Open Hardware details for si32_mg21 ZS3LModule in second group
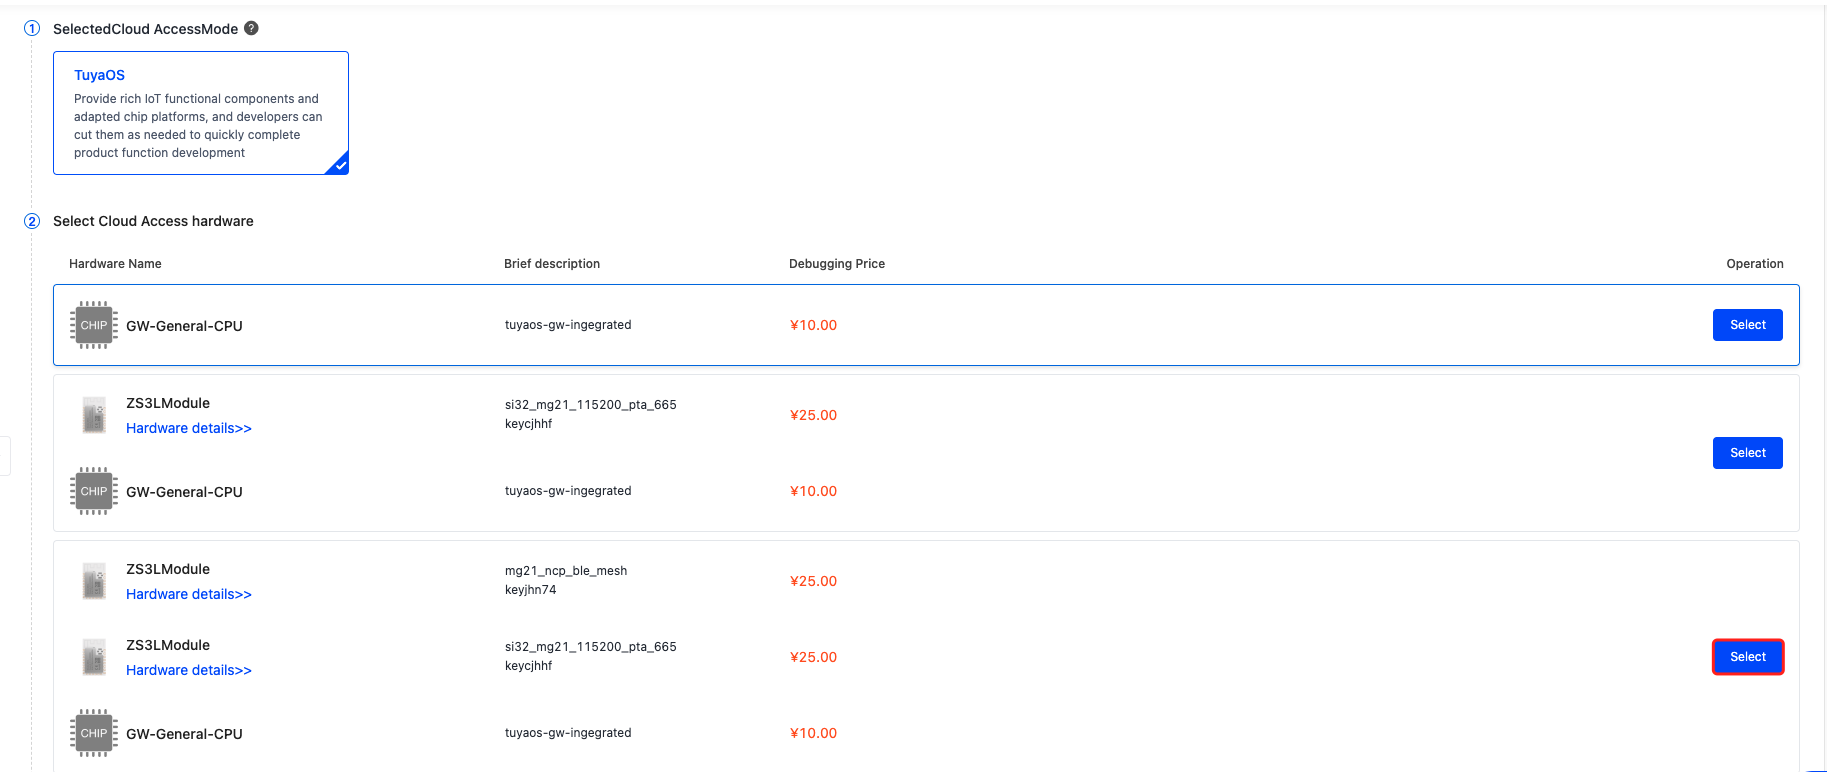 (189, 428)
